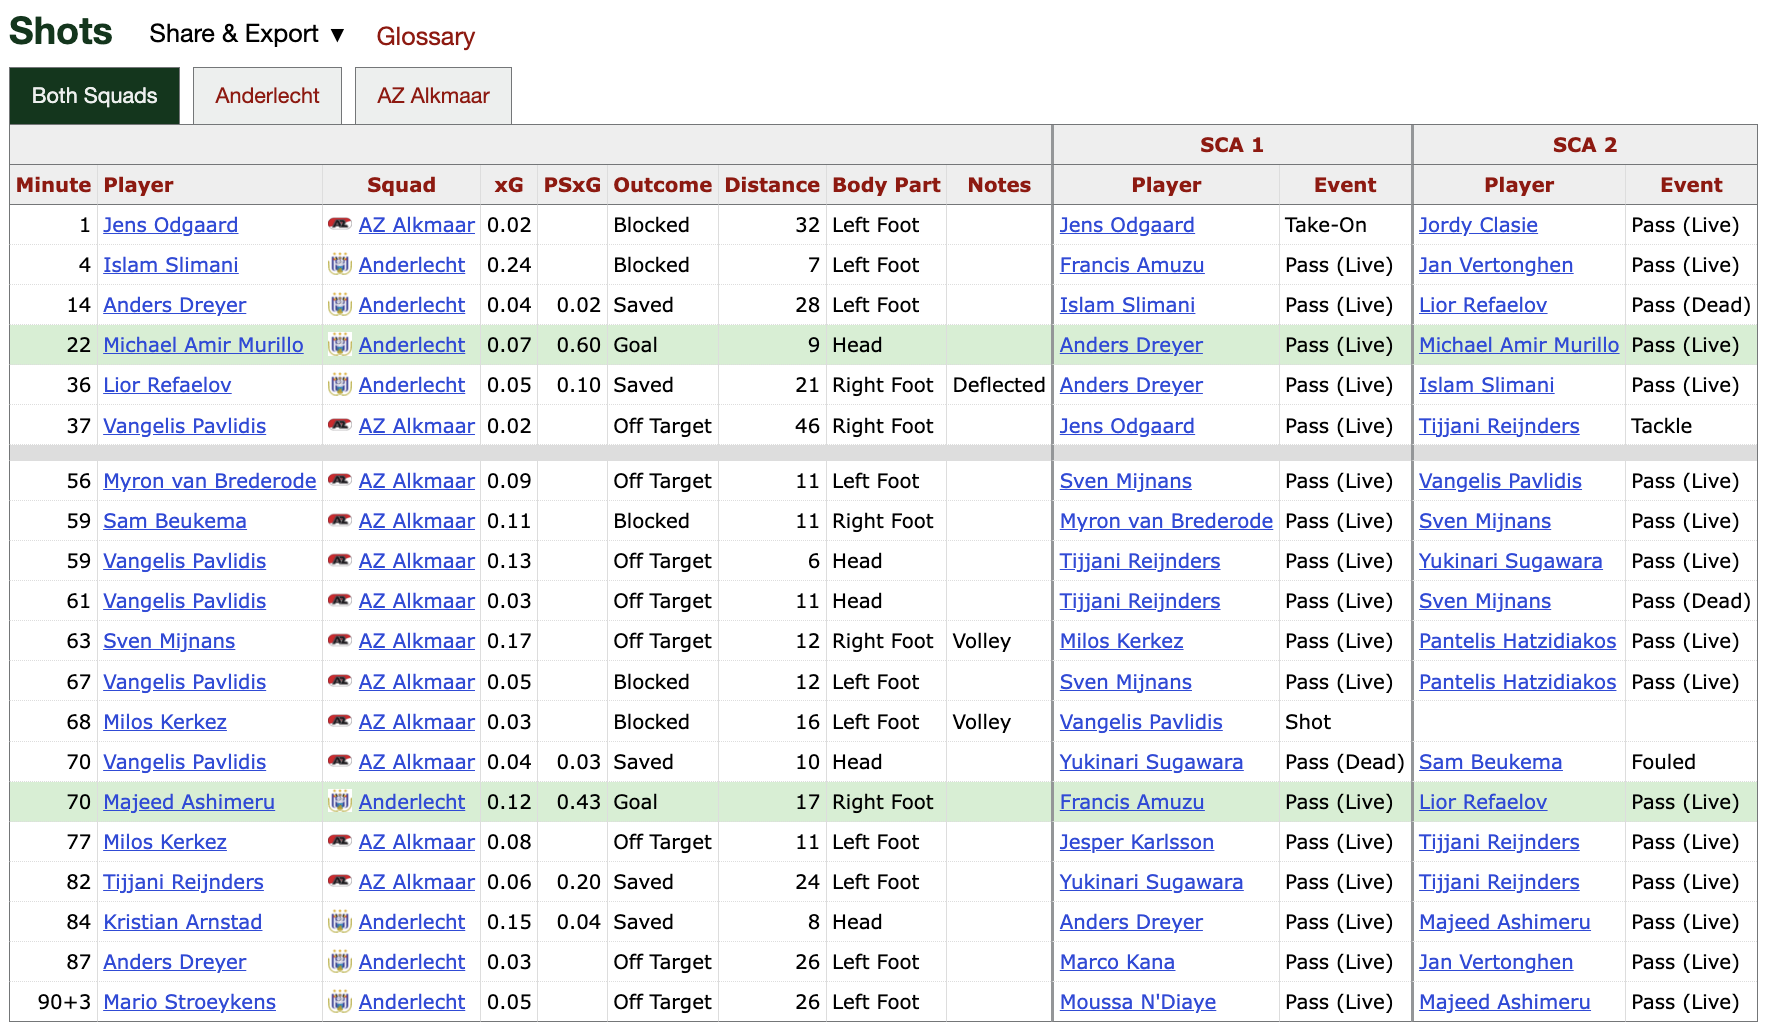
Task: Open Majeed Ashimeru goal scorer link
Action: [x=188, y=802]
